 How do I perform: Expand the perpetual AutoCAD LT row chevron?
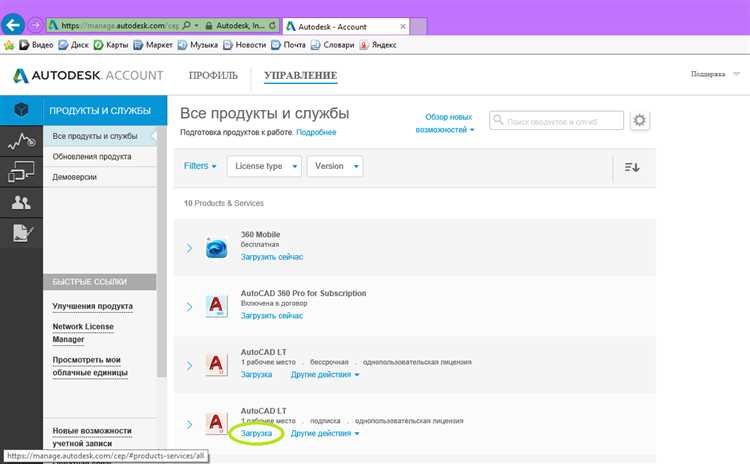coord(189,365)
